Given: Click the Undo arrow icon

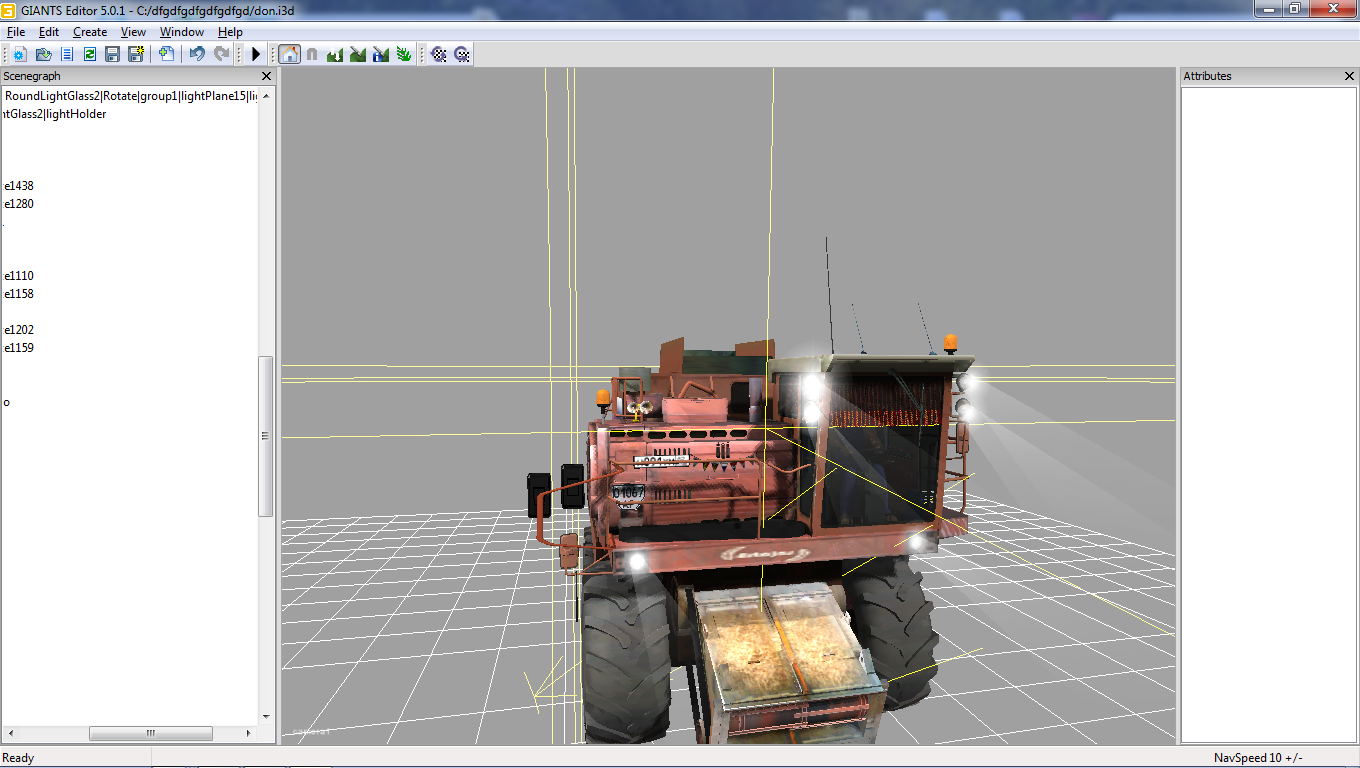Looking at the screenshot, I should click(197, 54).
